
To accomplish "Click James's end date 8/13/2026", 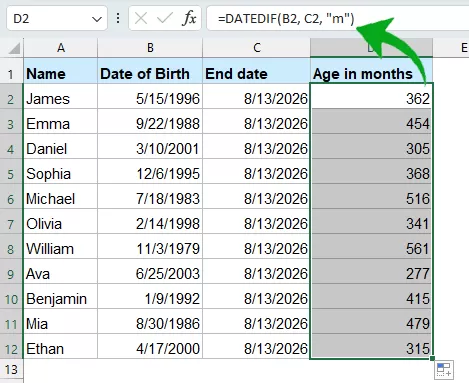I will 256,96.
